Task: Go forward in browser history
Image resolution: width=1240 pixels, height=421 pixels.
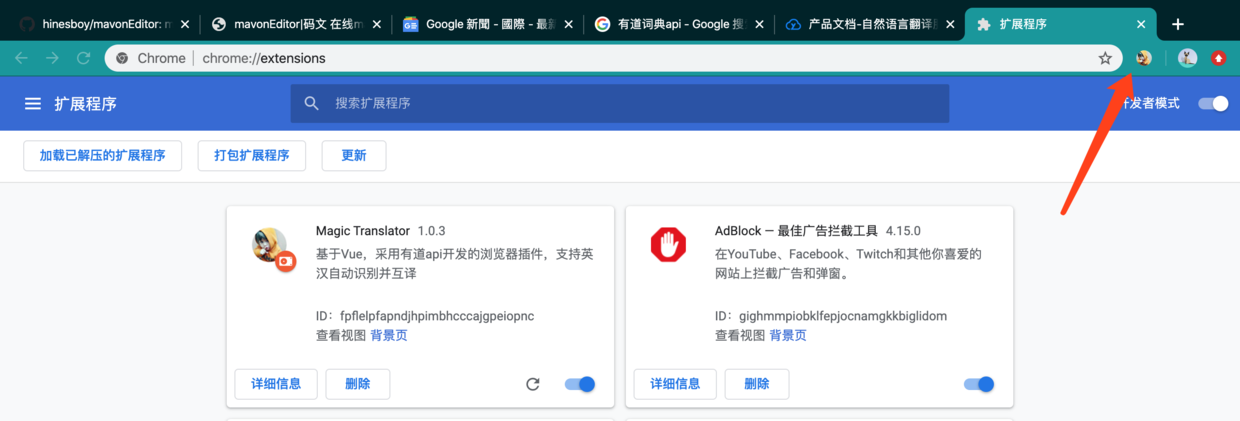Action: point(52,58)
